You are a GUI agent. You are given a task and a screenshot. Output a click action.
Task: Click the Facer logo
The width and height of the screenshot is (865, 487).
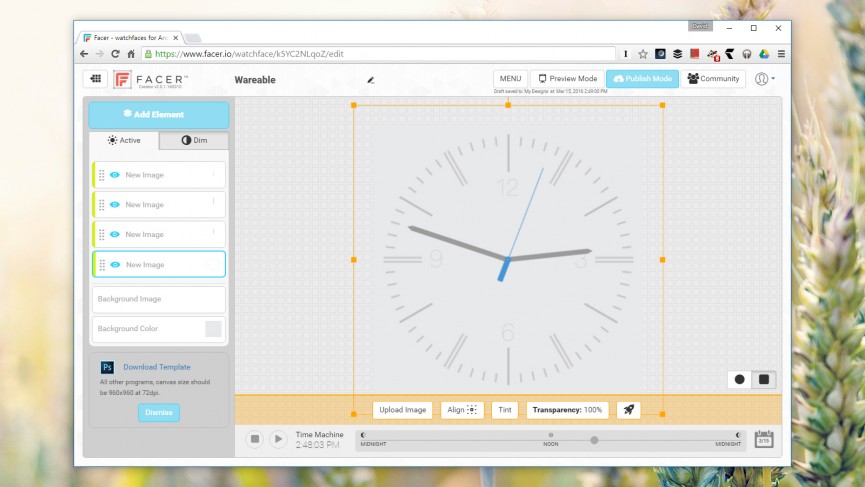151,80
